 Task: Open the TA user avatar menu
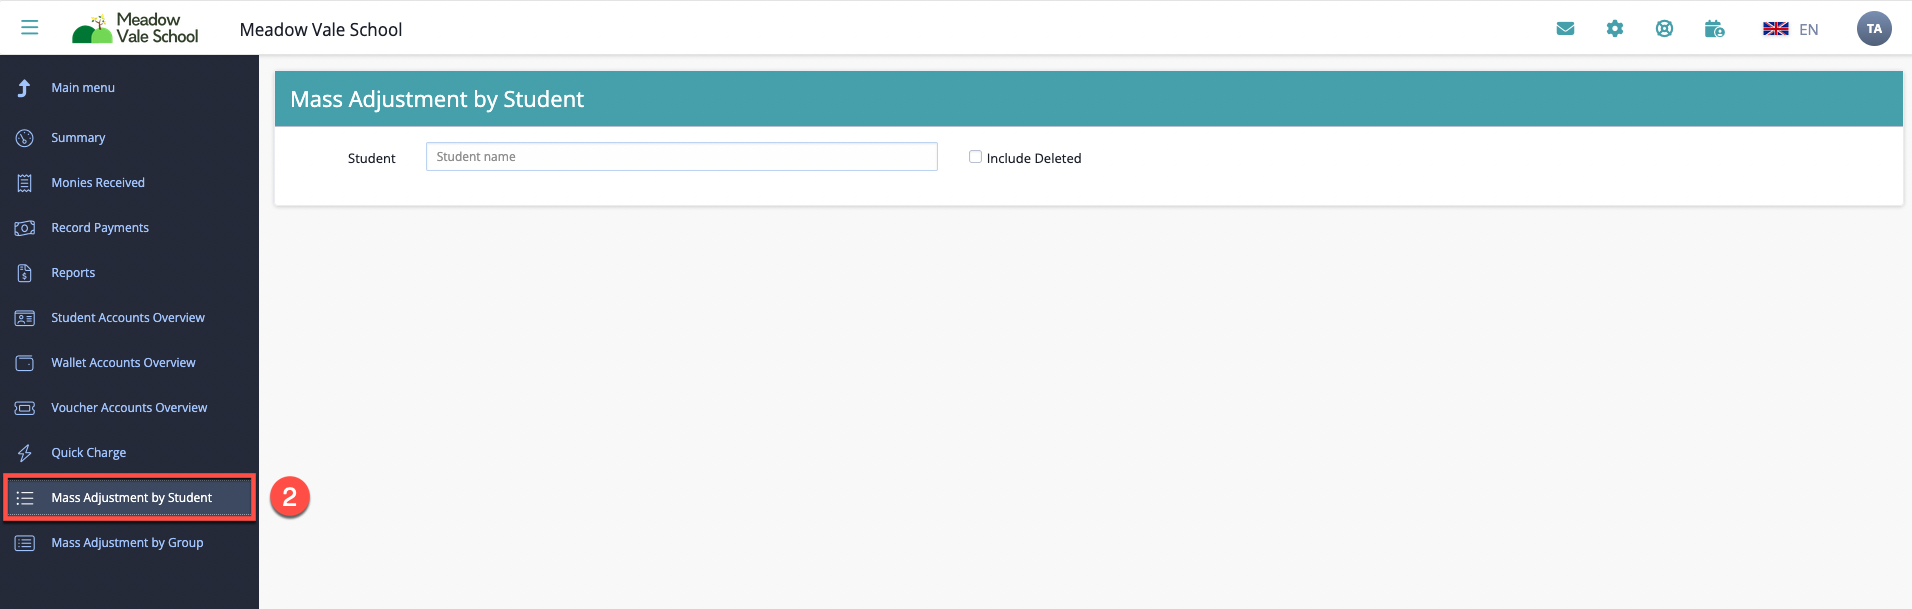[x=1874, y=29]
